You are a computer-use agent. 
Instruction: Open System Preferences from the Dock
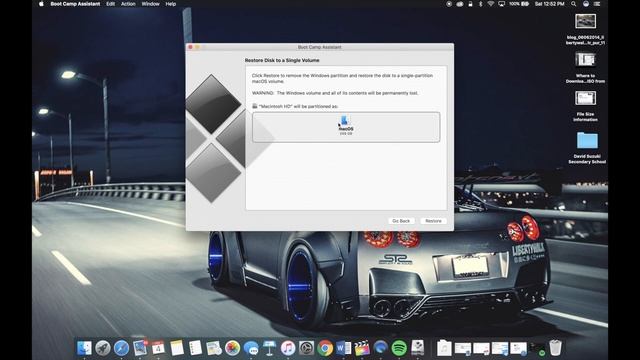pyautogui.click(x=306, y=348)
